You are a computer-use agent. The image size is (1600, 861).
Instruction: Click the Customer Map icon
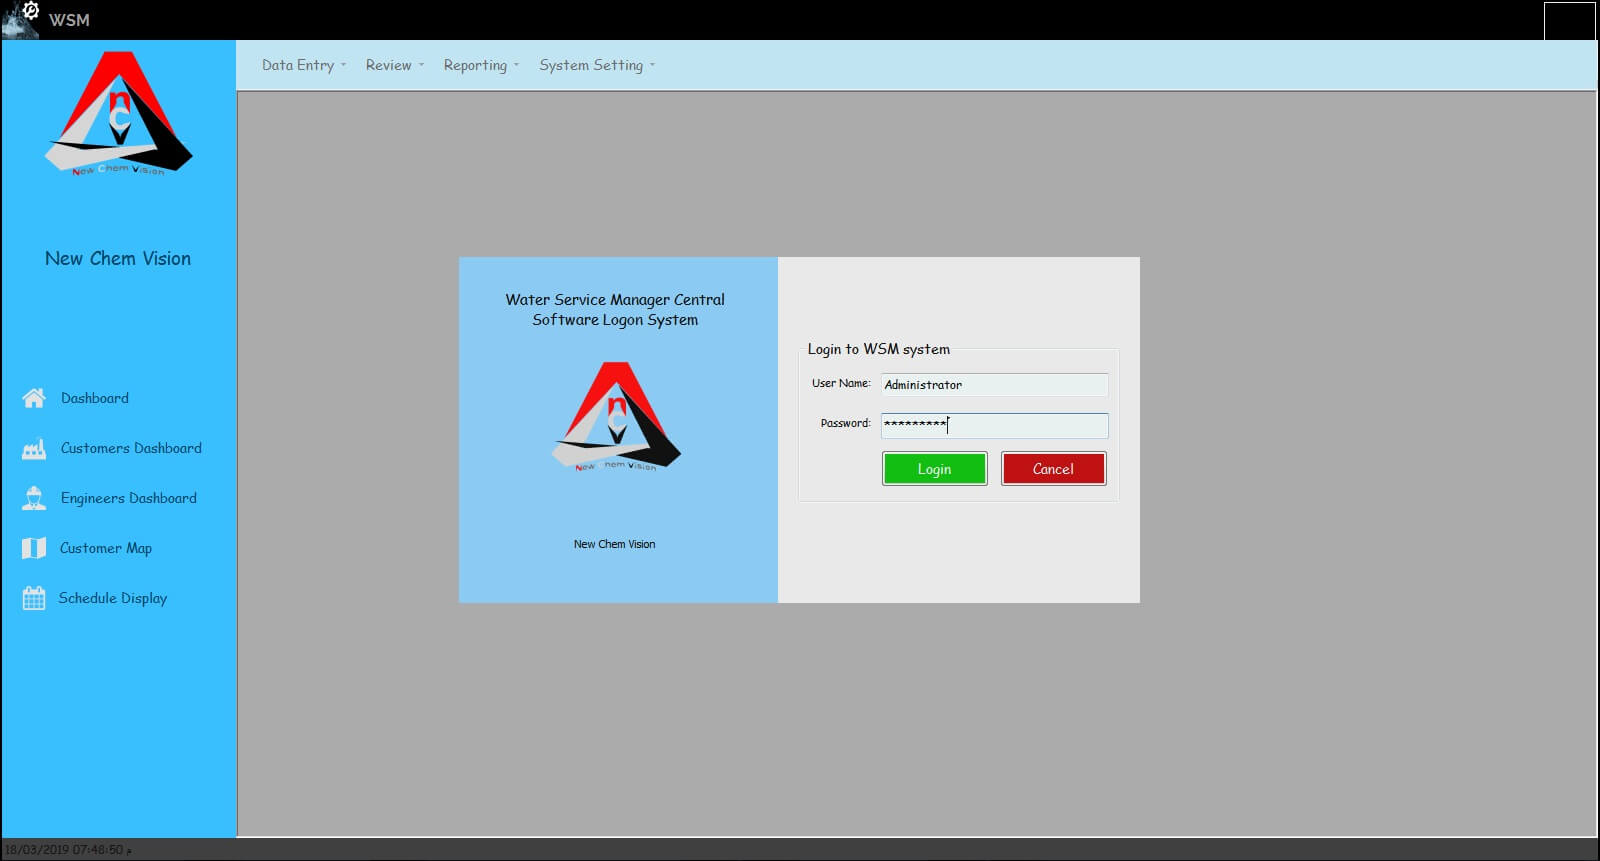click(x=34, y=548)
